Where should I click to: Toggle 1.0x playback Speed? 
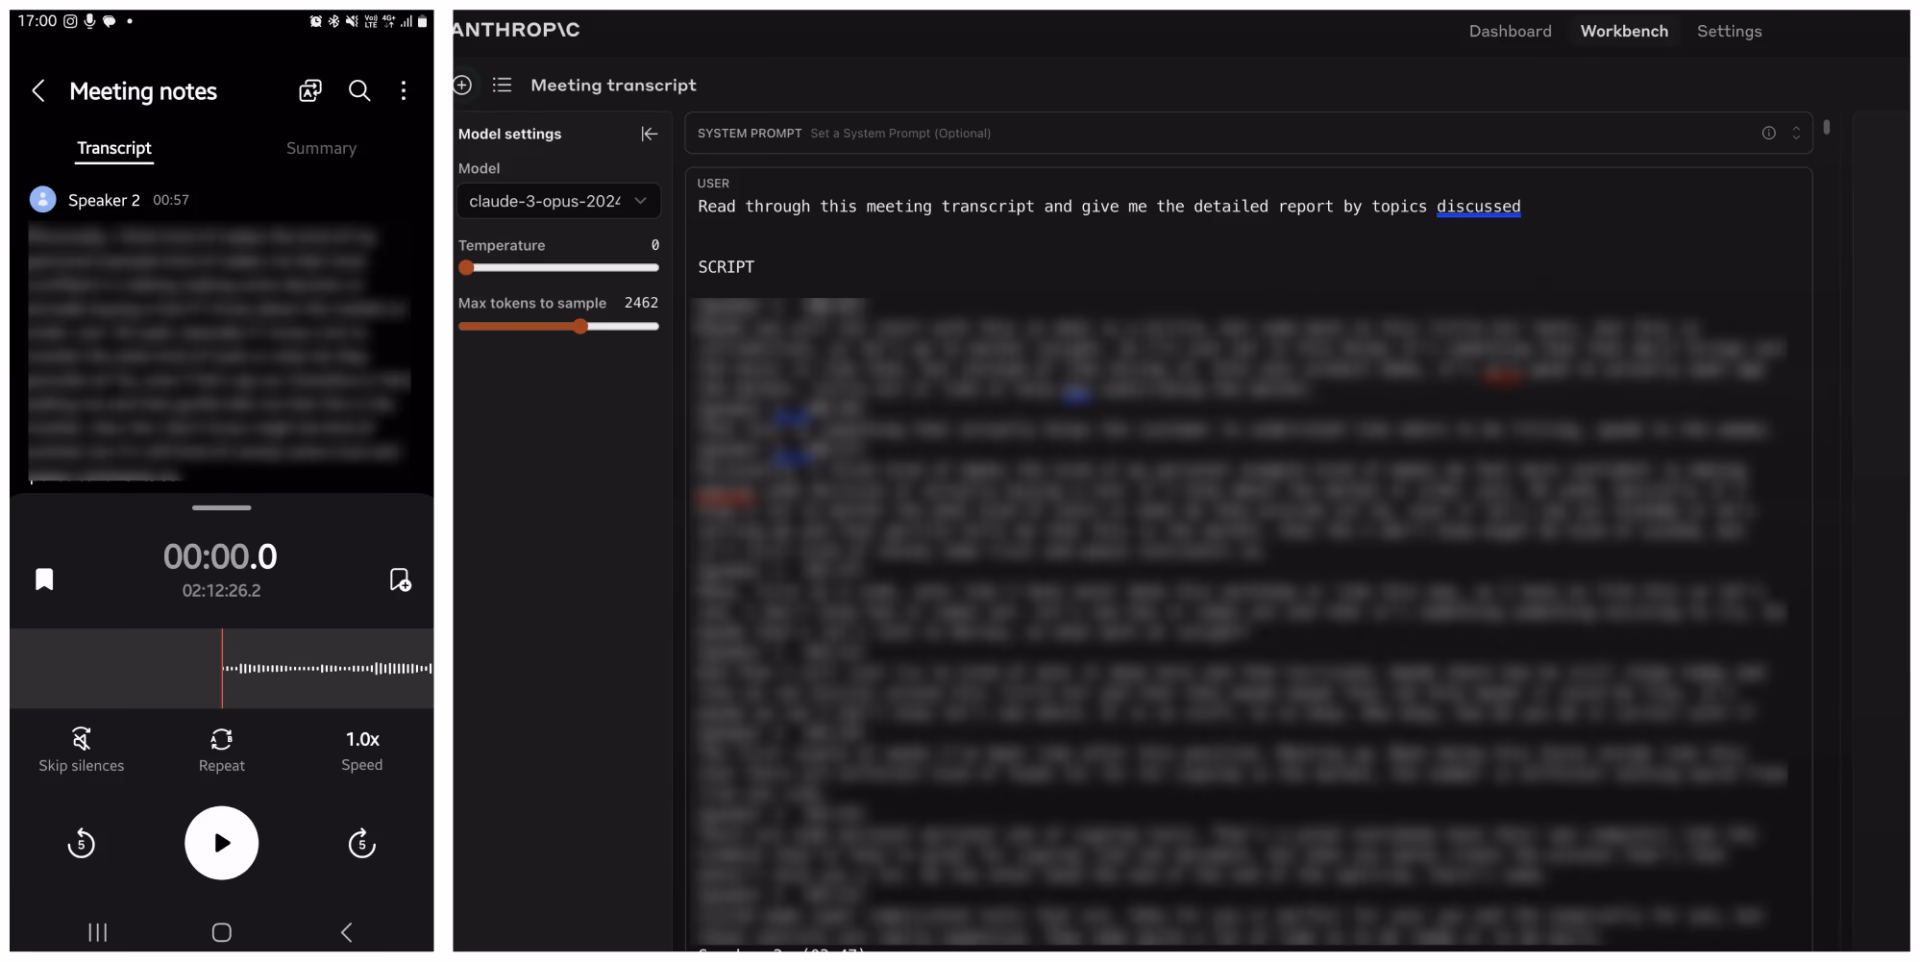click(x=362, y=748)
